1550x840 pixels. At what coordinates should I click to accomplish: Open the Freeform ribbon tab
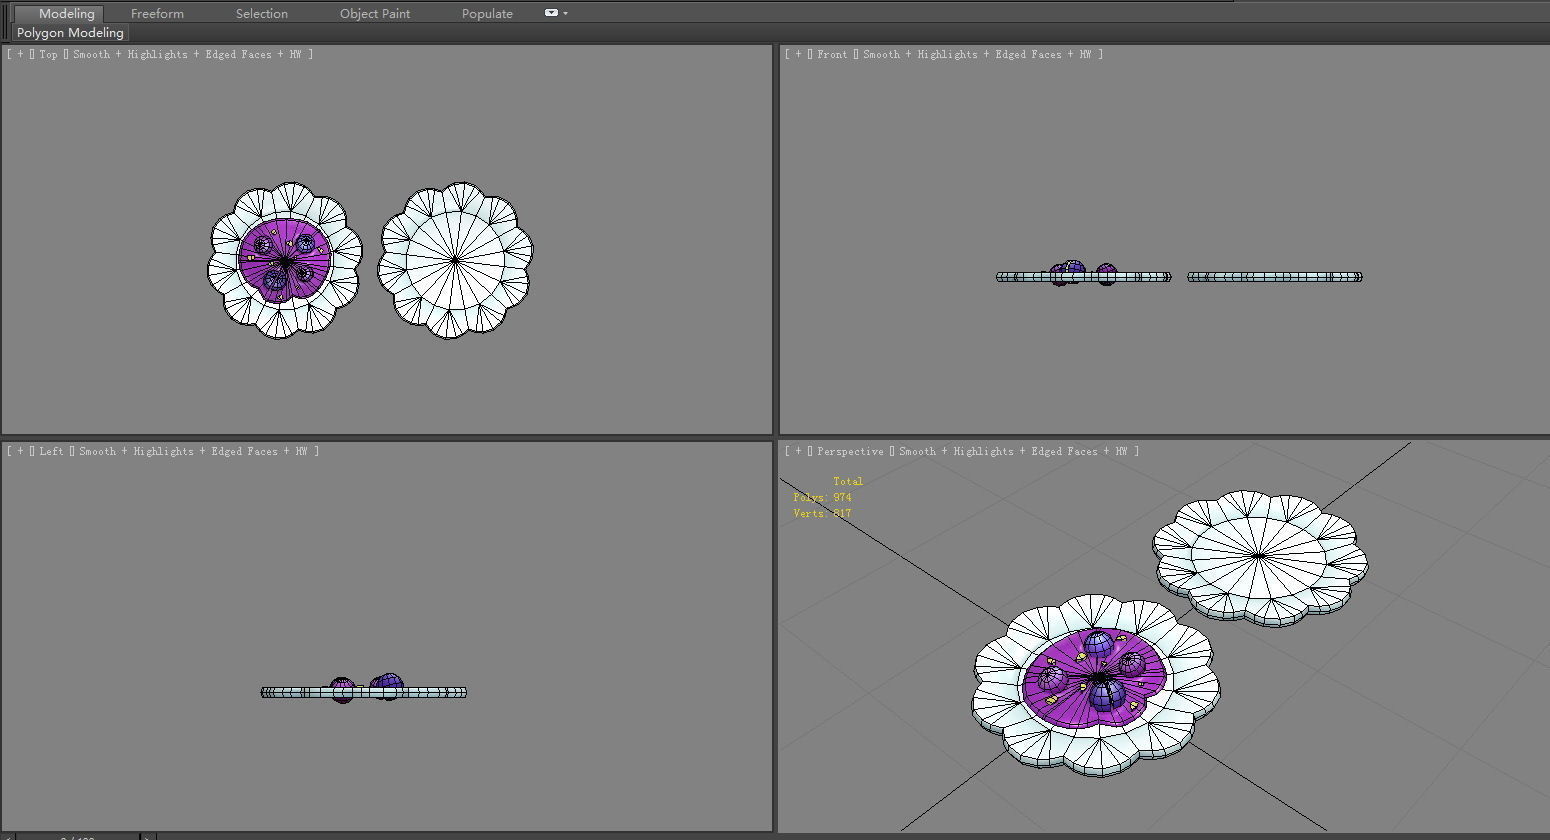(x=157, y=13)
